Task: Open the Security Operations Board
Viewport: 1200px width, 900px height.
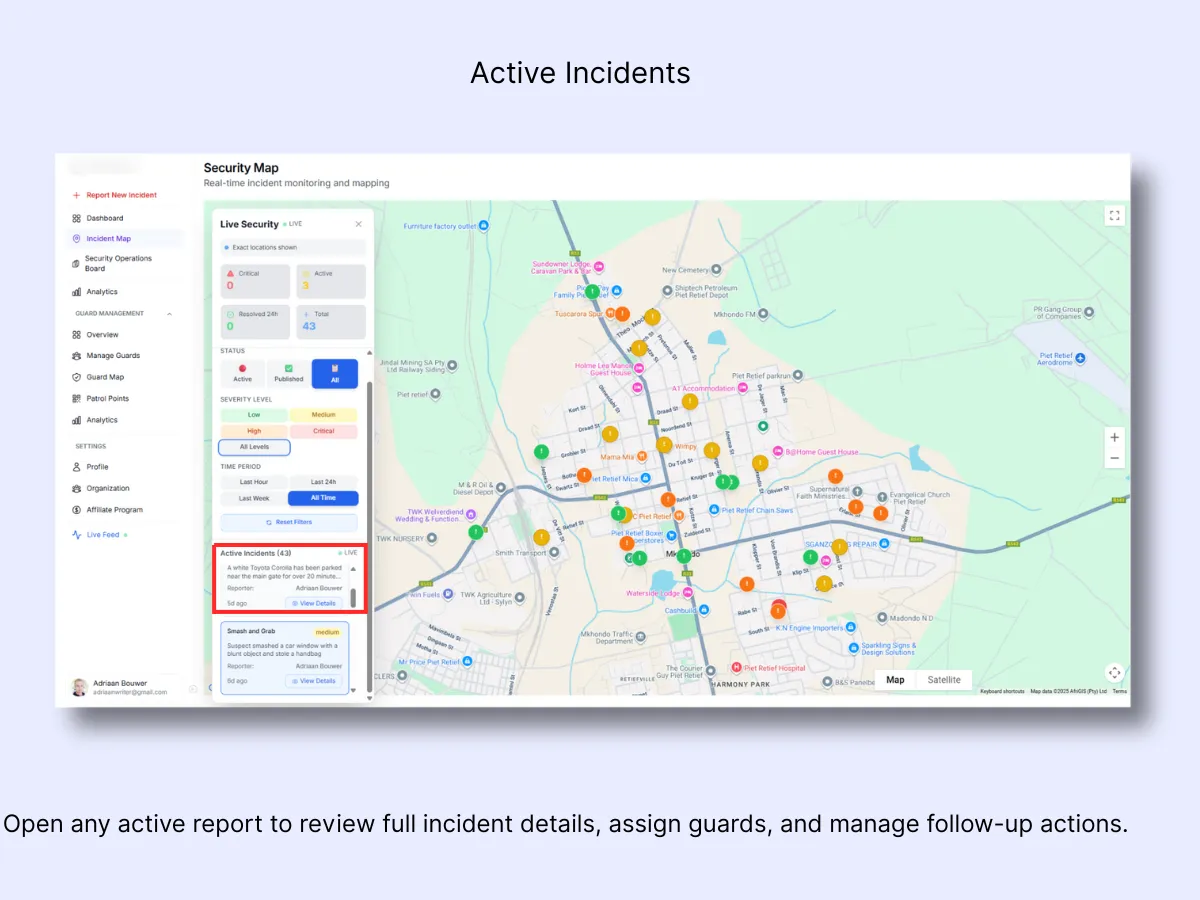Action: click(x=120, y=263)
